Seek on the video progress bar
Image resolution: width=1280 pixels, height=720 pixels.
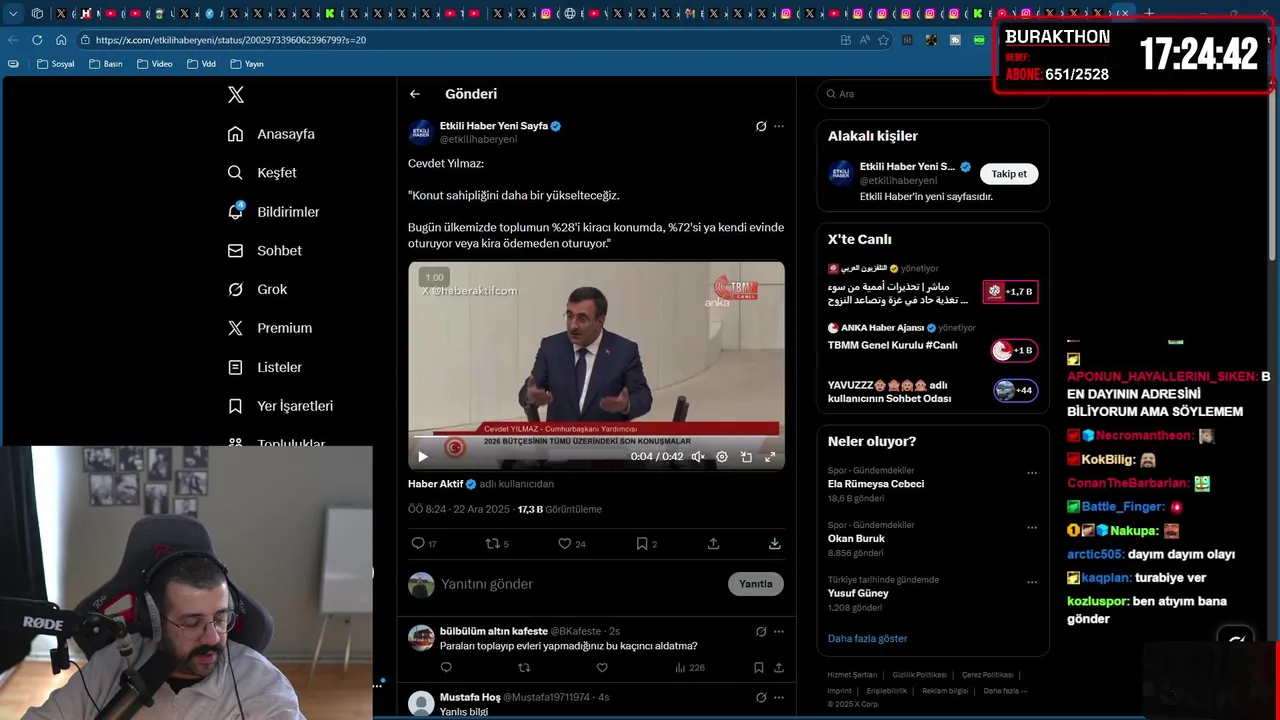click(596, 436)
